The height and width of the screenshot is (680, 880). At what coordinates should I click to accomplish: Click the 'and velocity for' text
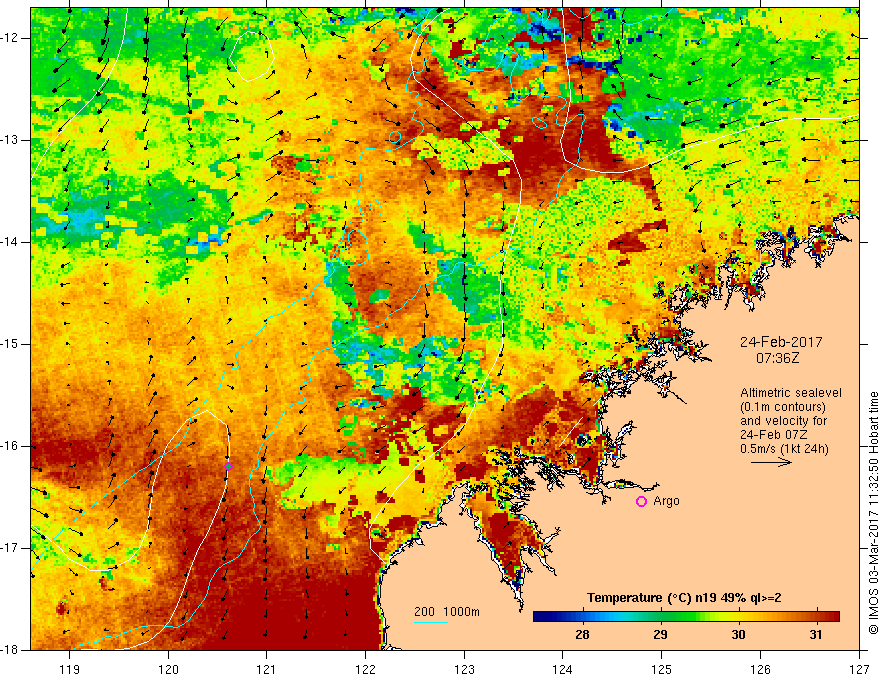click(783, 421)
